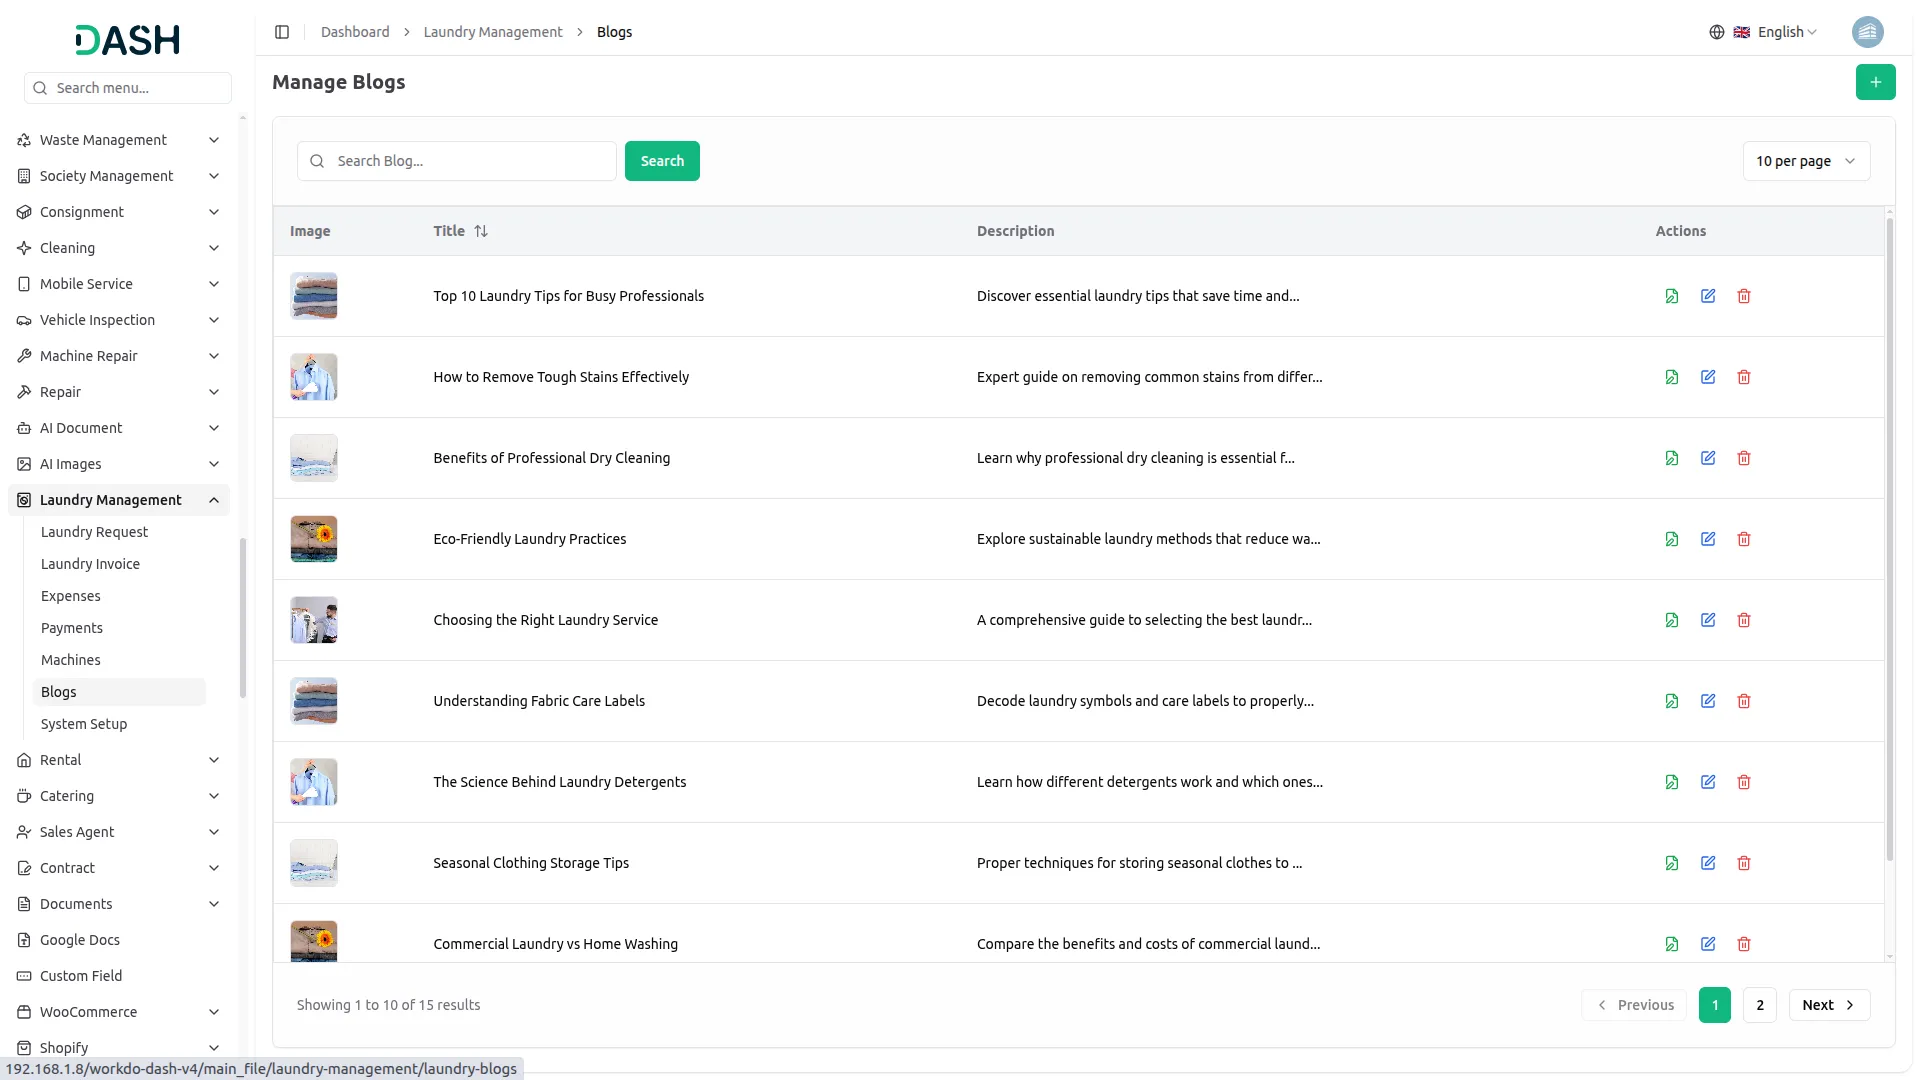The width and height of the screenshot is (1920, 1080).
Task: Click the Search button next to blog search
Action: tap(661, 160)
